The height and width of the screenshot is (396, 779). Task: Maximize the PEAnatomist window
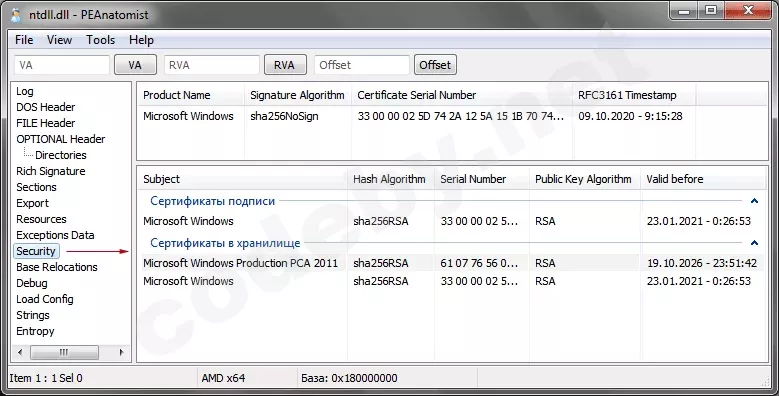(x=711, y=10)
